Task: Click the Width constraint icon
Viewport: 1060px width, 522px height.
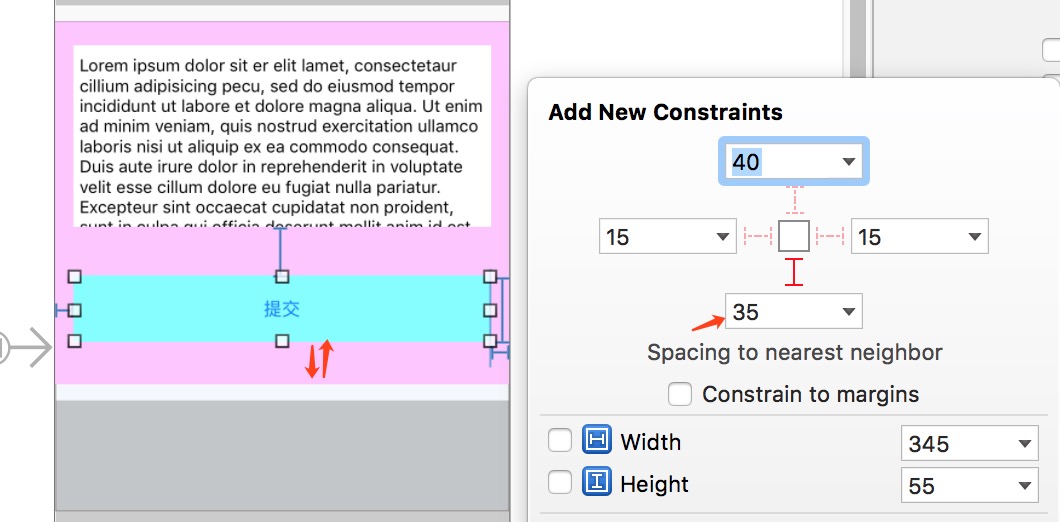Action: pyautogui.click(x=596, y=441)
